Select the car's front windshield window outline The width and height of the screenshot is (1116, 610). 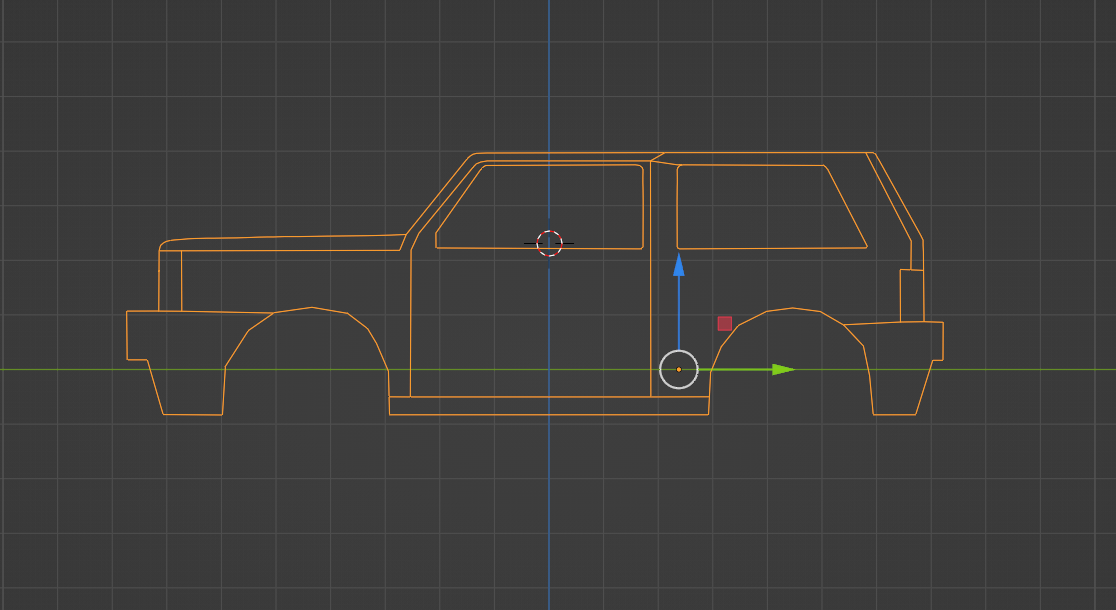tap(539, 206)
